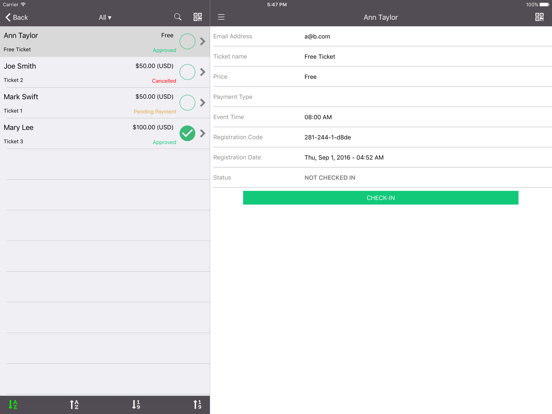
Task: Expand Mary Lee row chevron
Action: click(202, 133)
